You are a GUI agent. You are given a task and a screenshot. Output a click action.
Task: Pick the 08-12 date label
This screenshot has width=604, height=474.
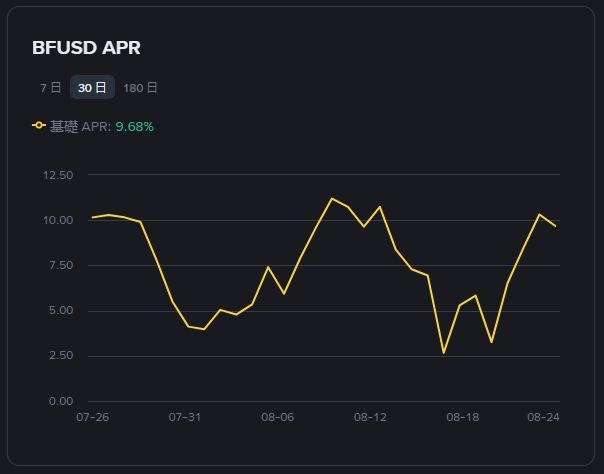click(370, 417)
